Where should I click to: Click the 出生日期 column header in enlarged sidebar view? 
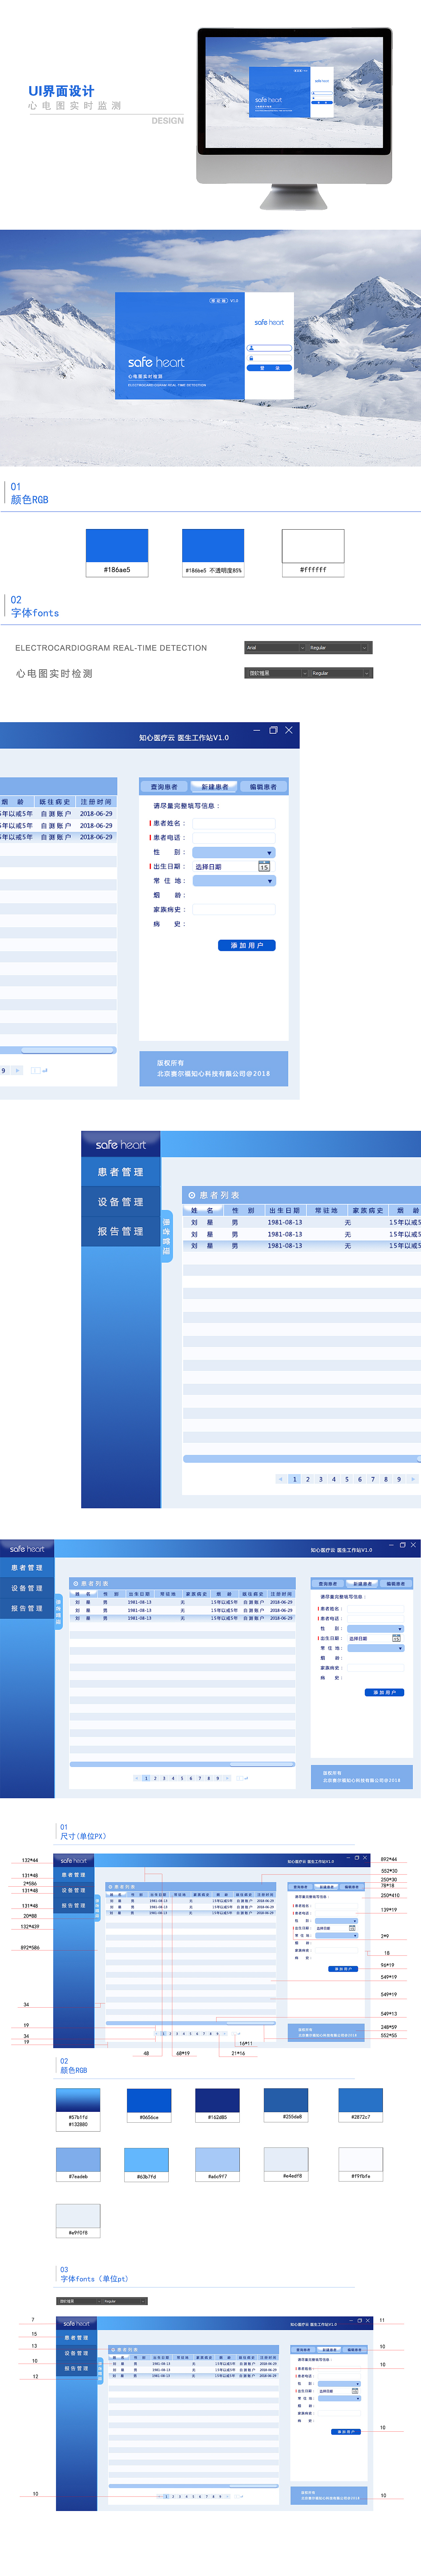pyautogui.click(x=285, y=1210)
